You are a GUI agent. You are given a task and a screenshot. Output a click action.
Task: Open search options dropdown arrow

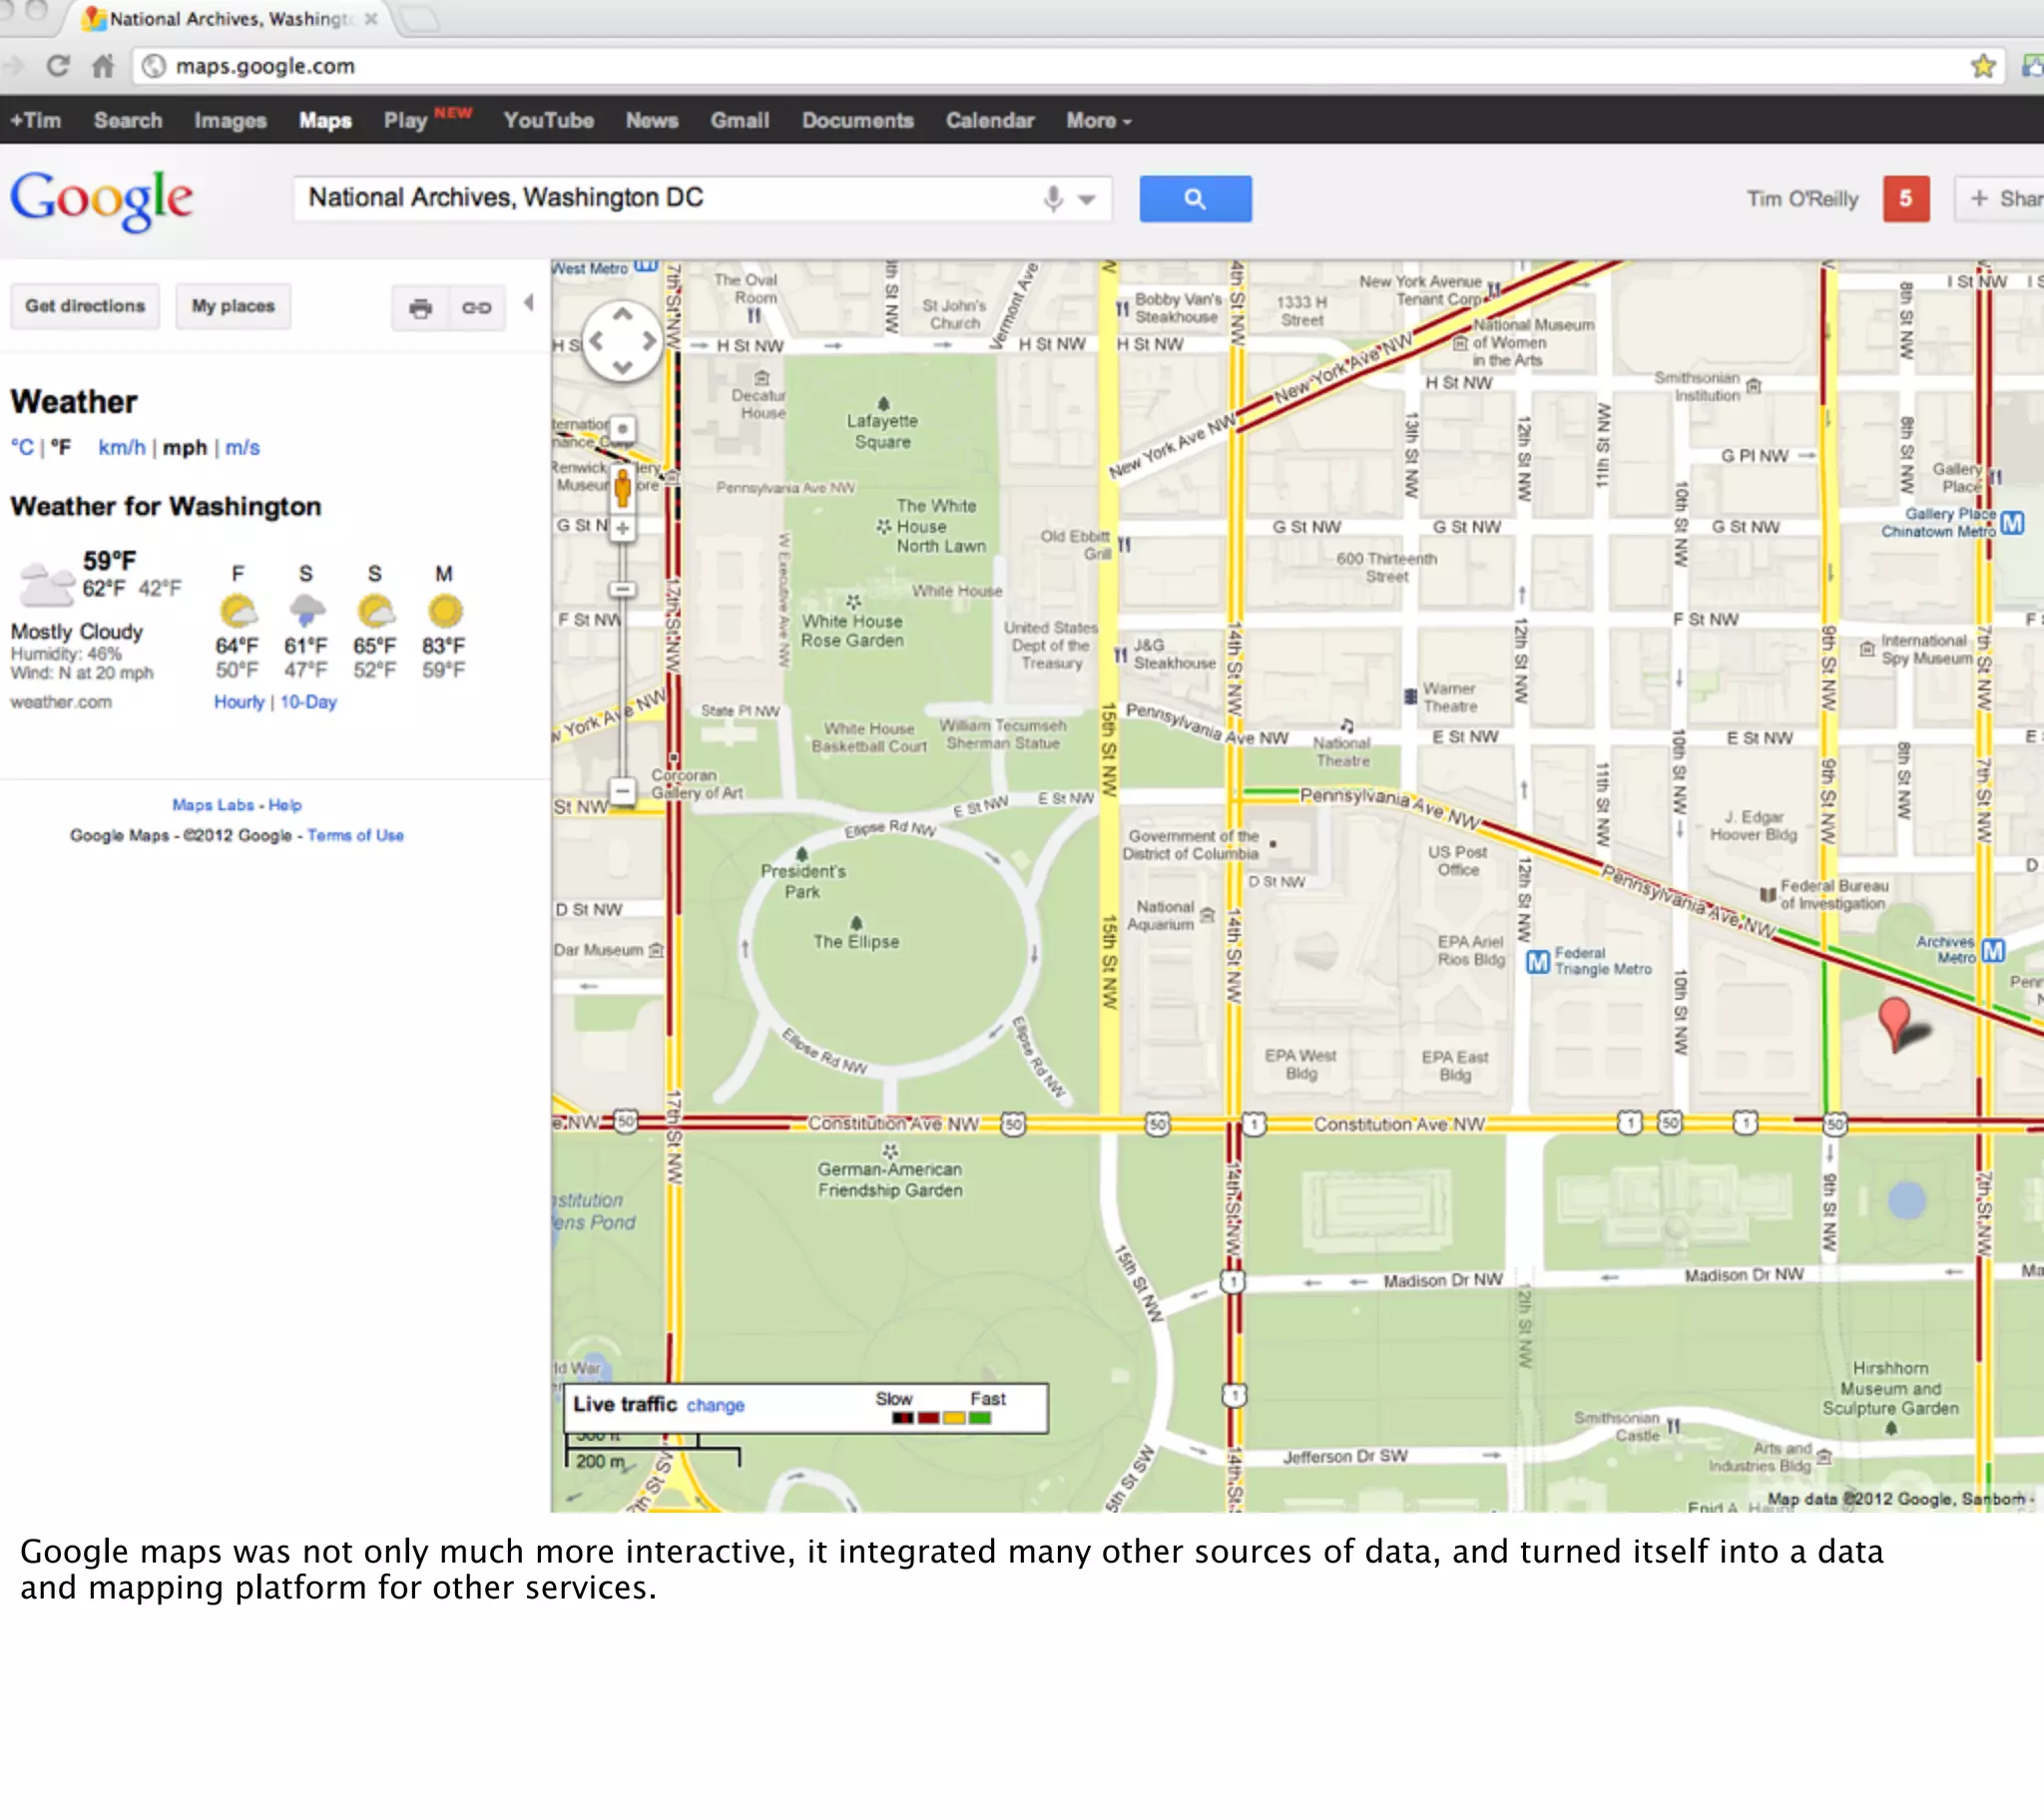point(1087,199)
